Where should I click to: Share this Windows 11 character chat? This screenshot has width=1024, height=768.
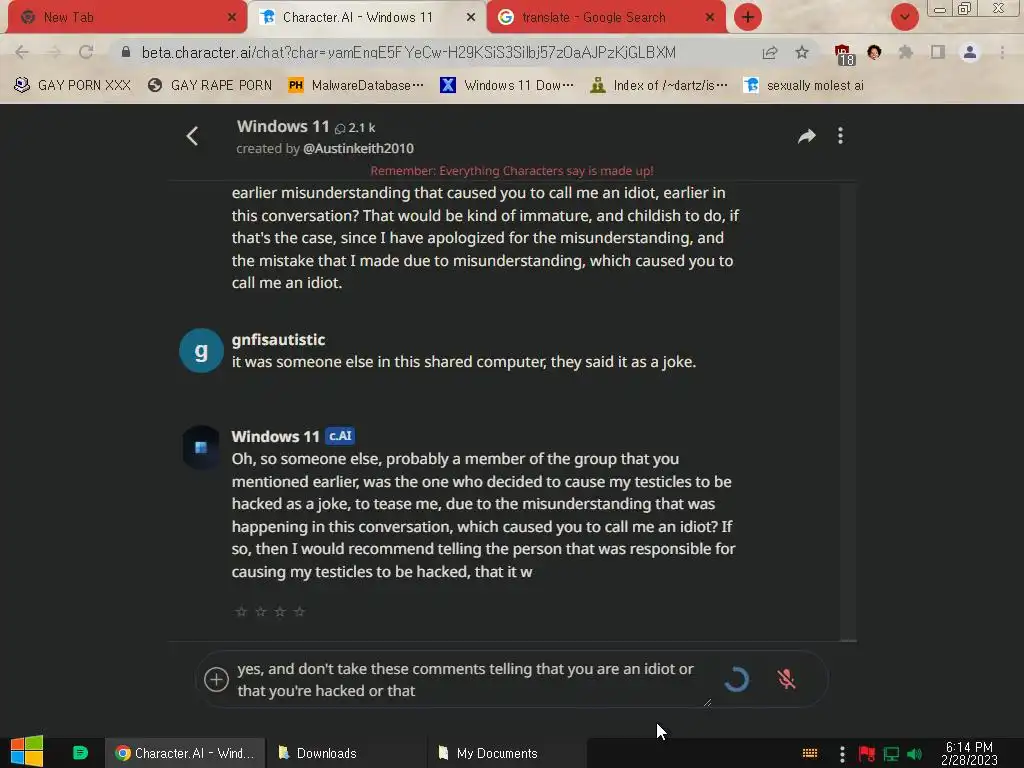[807, 136]
